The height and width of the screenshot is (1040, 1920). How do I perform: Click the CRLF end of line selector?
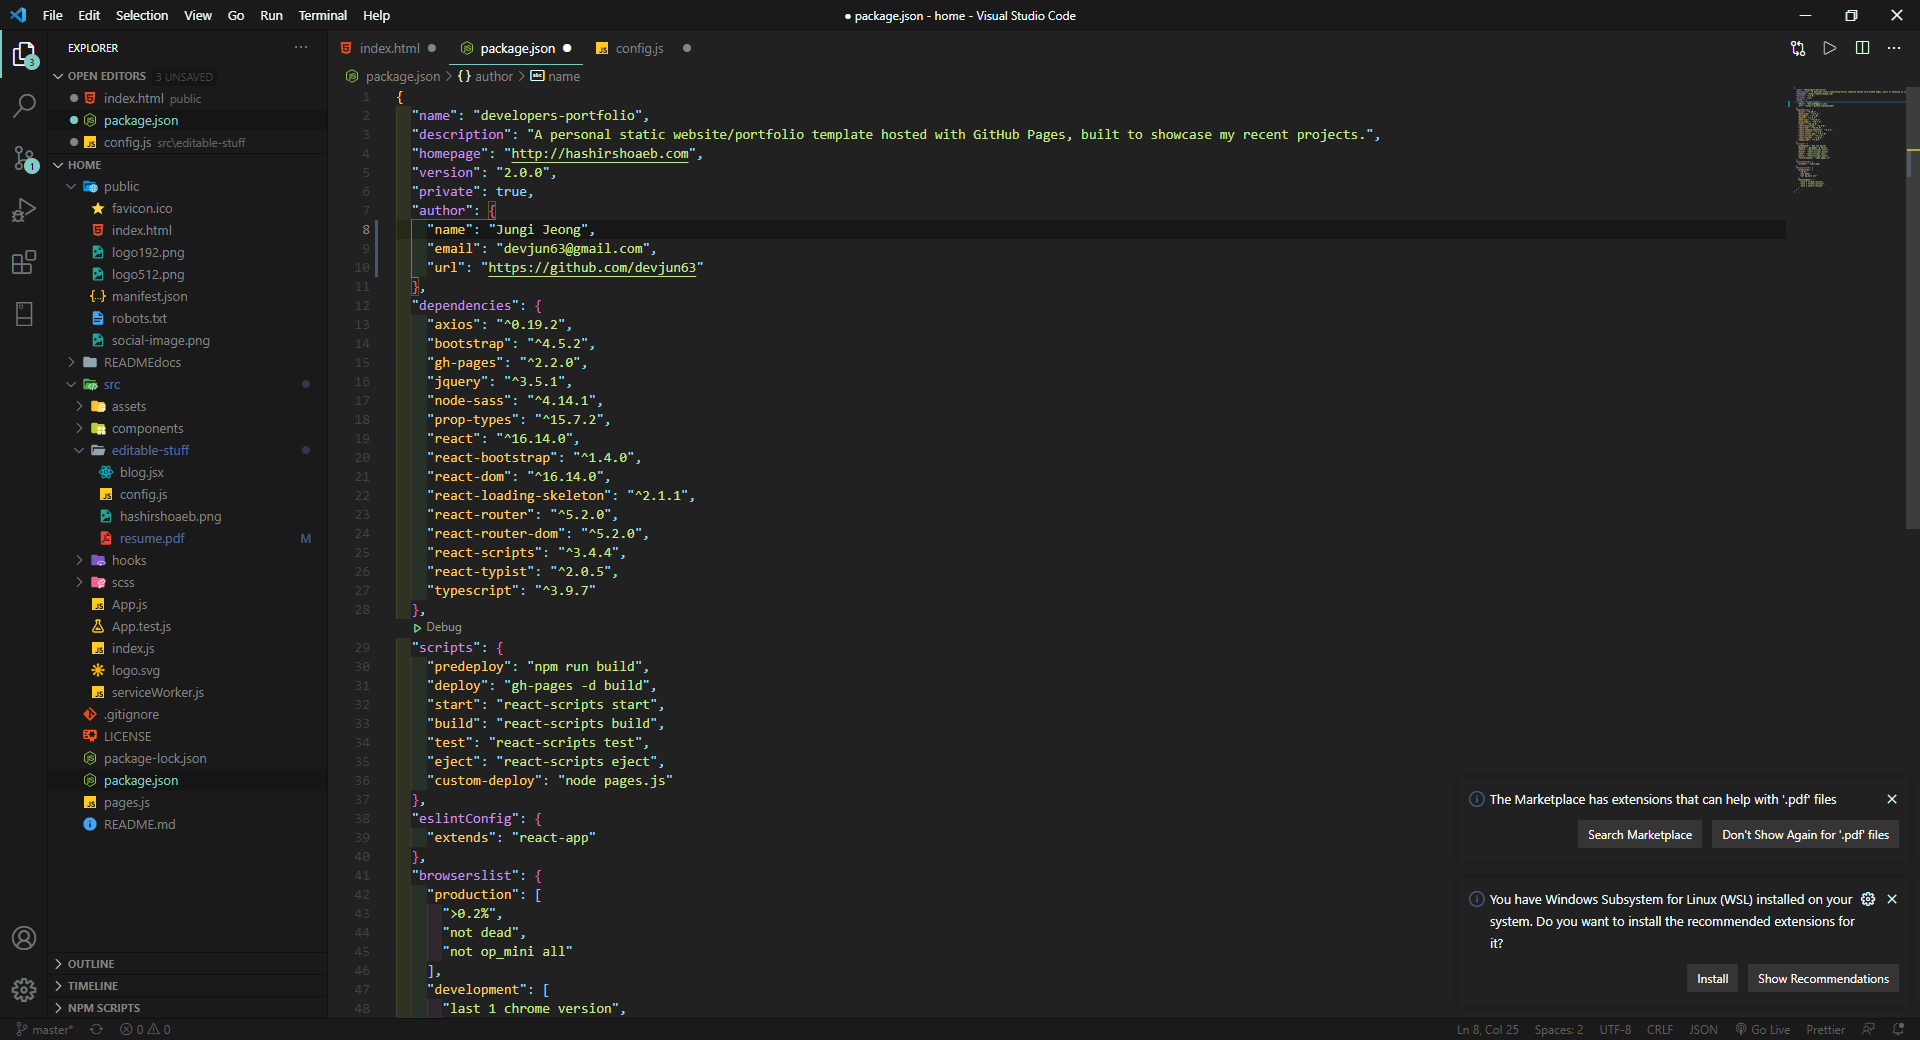point(1660,1029)
